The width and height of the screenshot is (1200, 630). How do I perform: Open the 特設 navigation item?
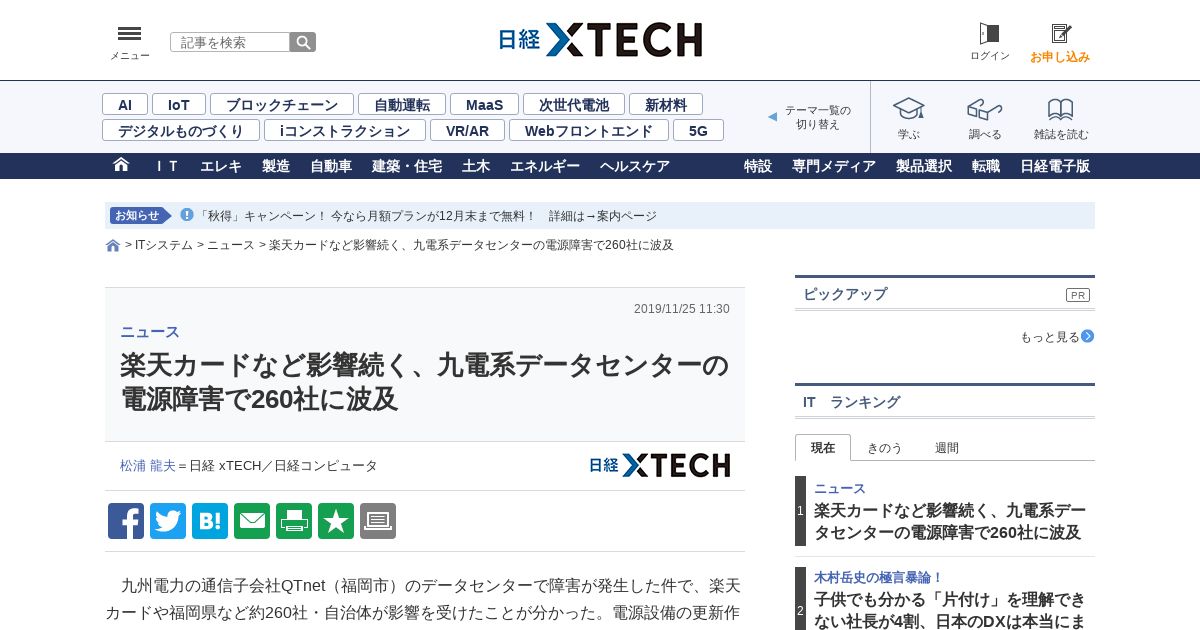coord(758,166)
